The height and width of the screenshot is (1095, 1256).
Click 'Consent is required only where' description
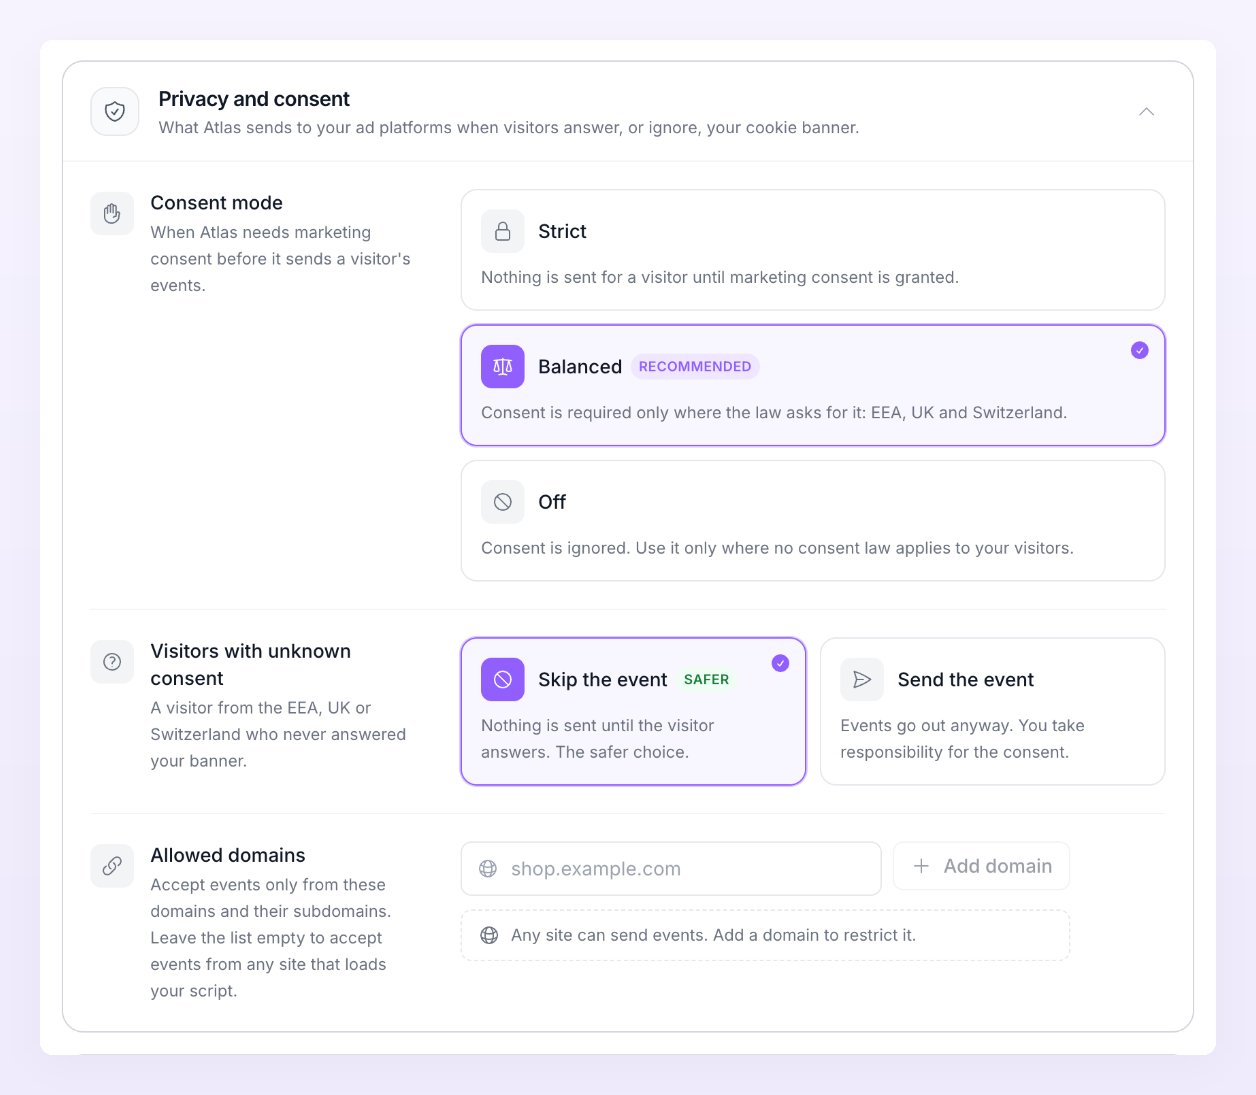point(774,412)
